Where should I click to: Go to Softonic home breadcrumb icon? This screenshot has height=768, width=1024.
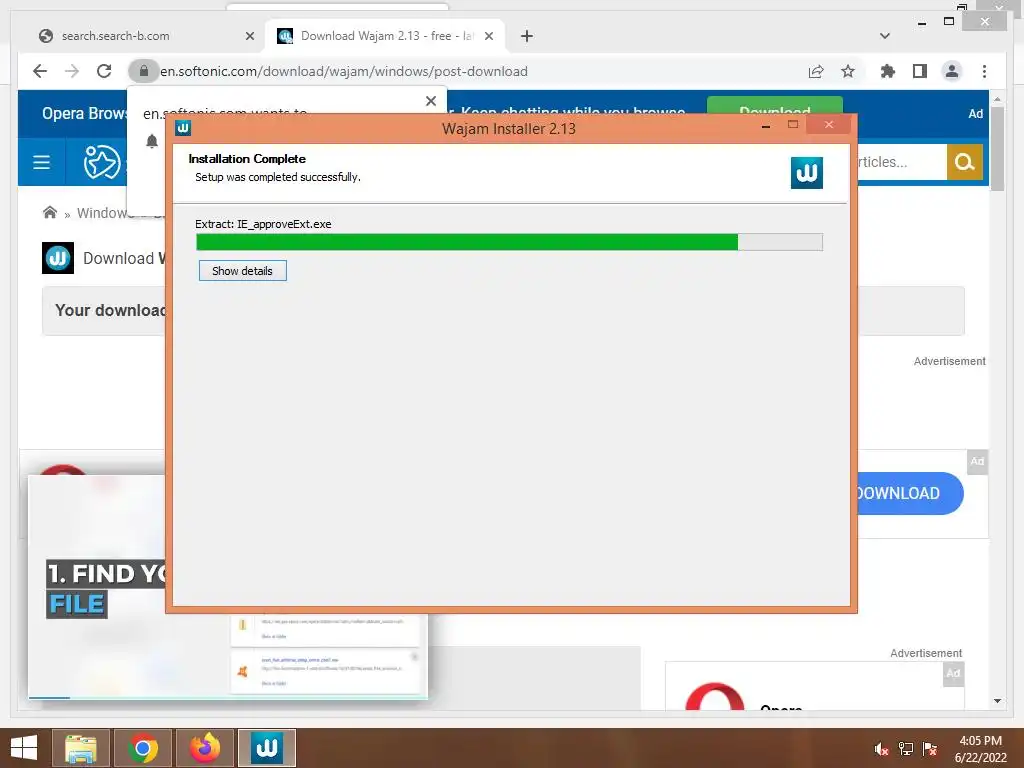(x=50, y=213)
